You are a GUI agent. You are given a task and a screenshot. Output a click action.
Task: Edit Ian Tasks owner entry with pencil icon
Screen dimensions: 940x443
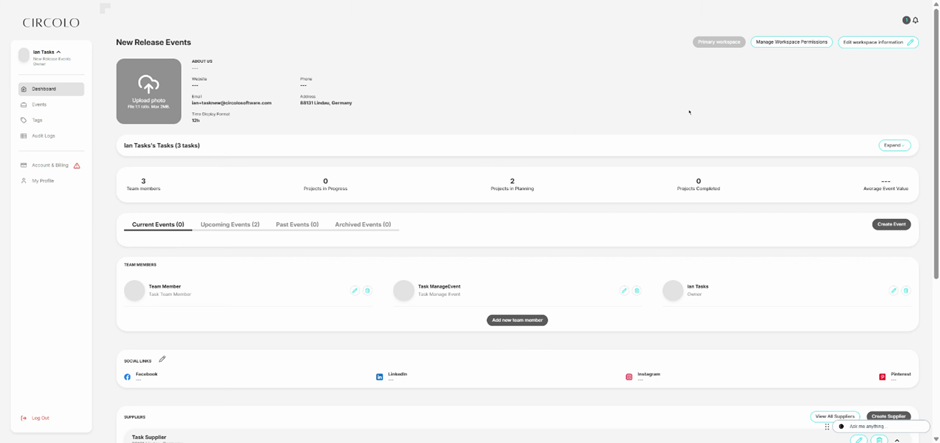893,291
